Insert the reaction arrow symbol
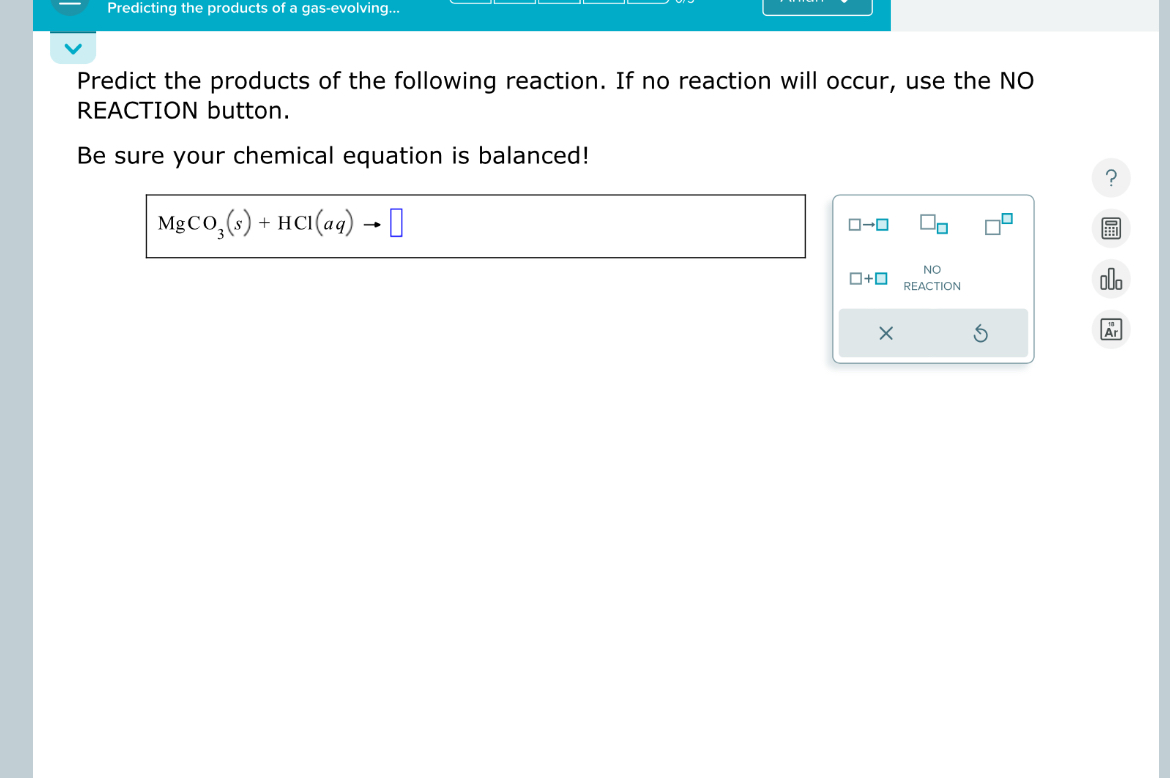Screen dimensions: 1170x778 tap(867, 224)
